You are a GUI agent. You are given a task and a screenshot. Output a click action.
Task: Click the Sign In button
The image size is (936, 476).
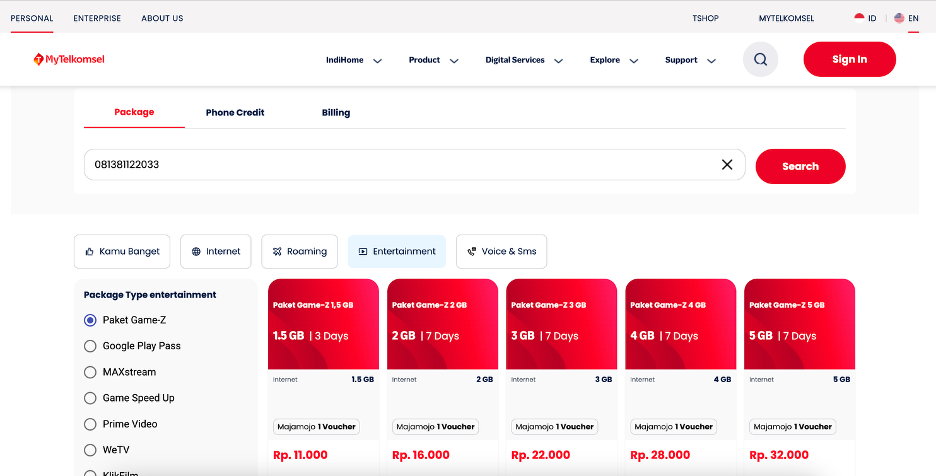(x=849, y=59)
